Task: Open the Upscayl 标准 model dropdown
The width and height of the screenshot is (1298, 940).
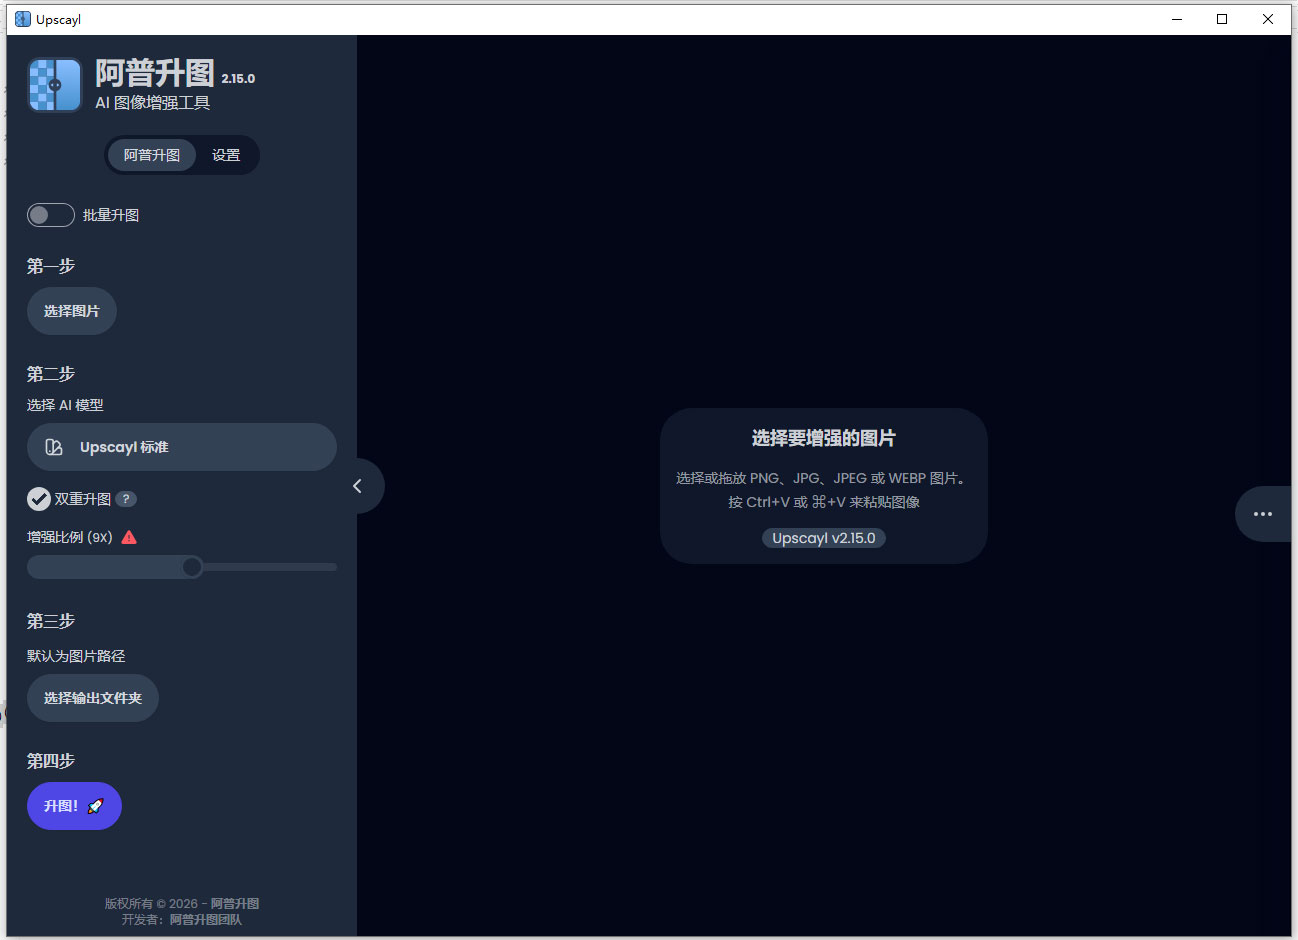Action: point(181,446)
